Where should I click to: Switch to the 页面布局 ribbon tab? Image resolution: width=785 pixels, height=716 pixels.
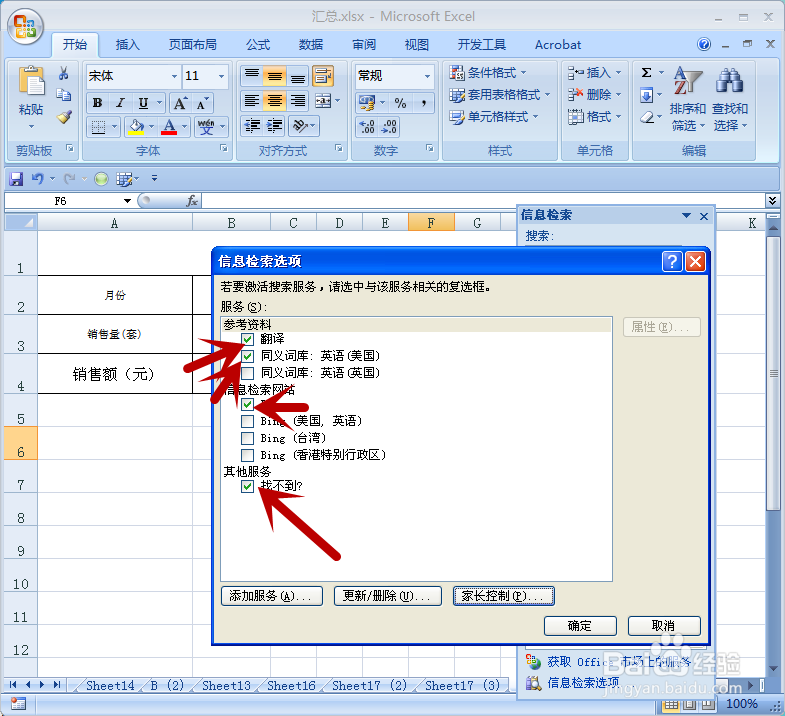click(193, 45)
